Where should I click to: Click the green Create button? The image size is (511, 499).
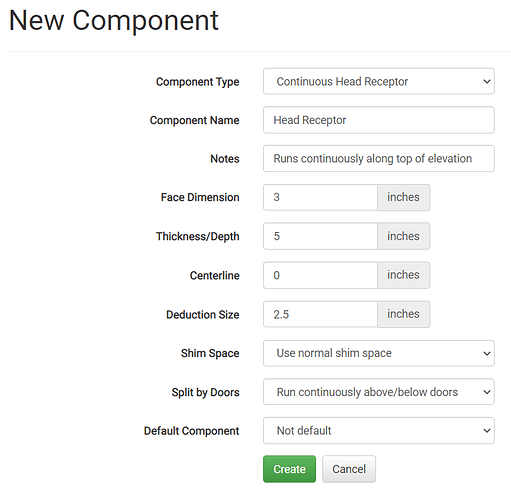pyautogui.click(x=289, y=469)
